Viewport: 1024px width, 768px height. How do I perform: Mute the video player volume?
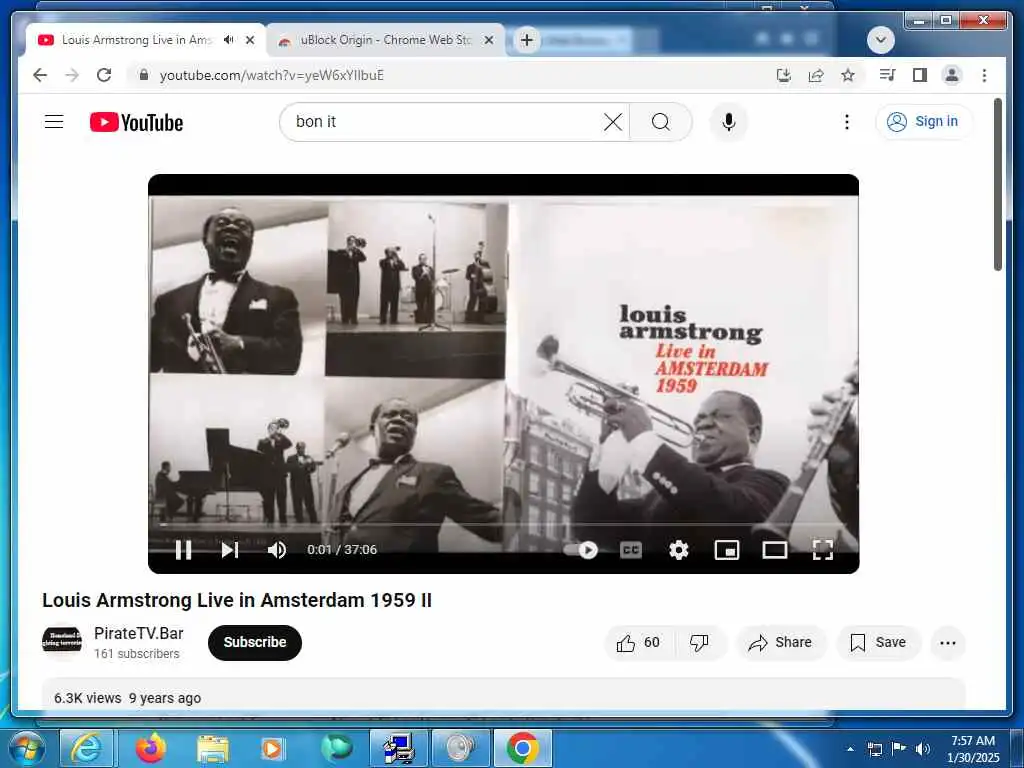pos(277,550)
